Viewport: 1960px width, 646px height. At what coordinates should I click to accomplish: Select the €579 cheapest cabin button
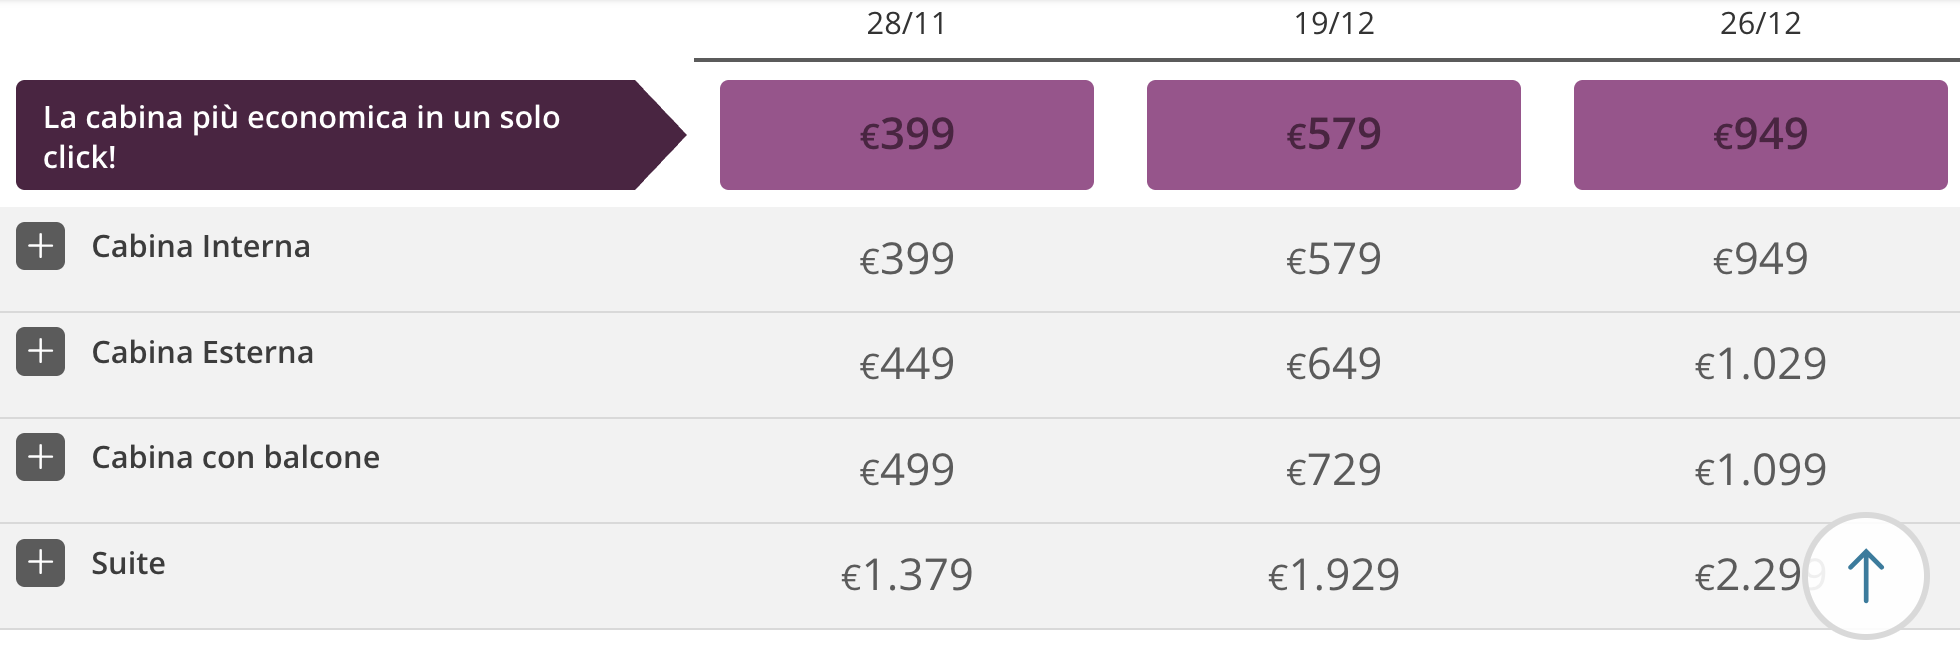[x=1334, y=133]
